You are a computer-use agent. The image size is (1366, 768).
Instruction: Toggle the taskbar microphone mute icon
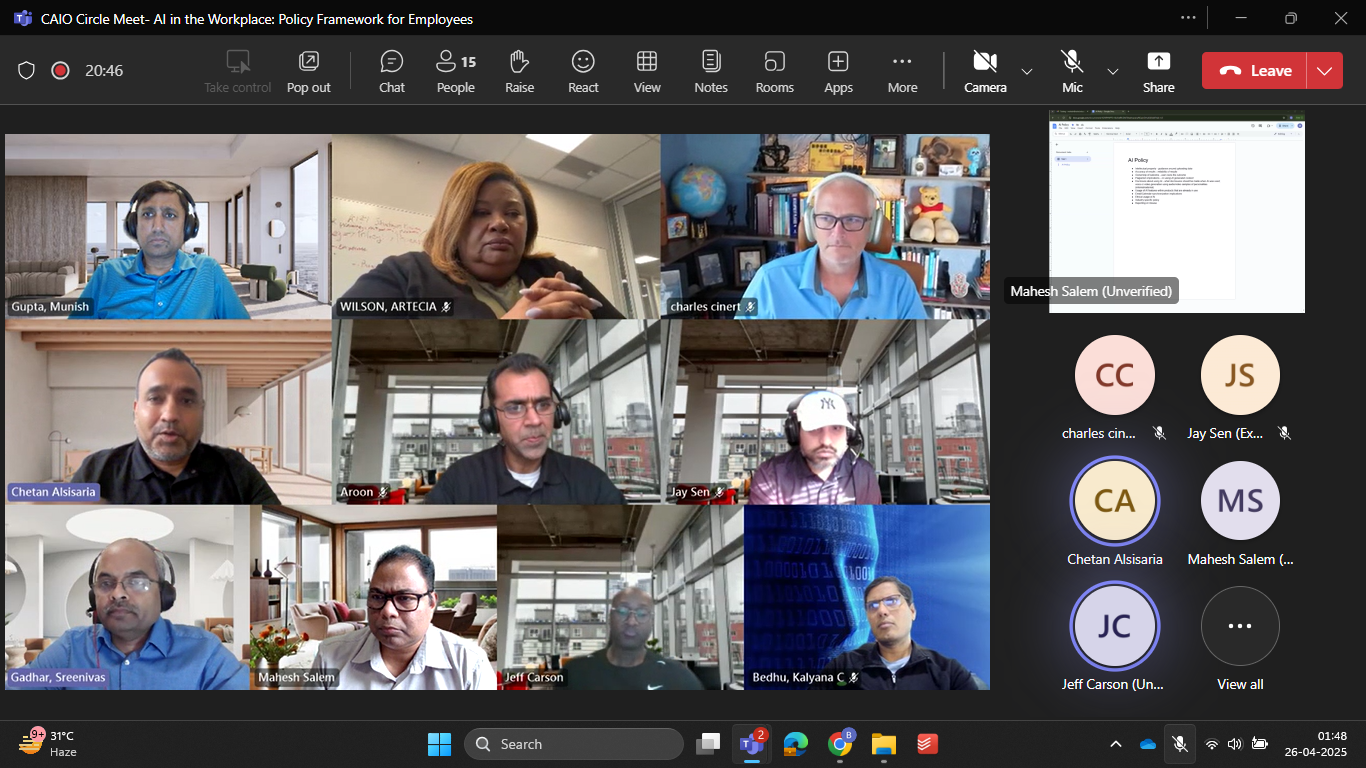1180,744
